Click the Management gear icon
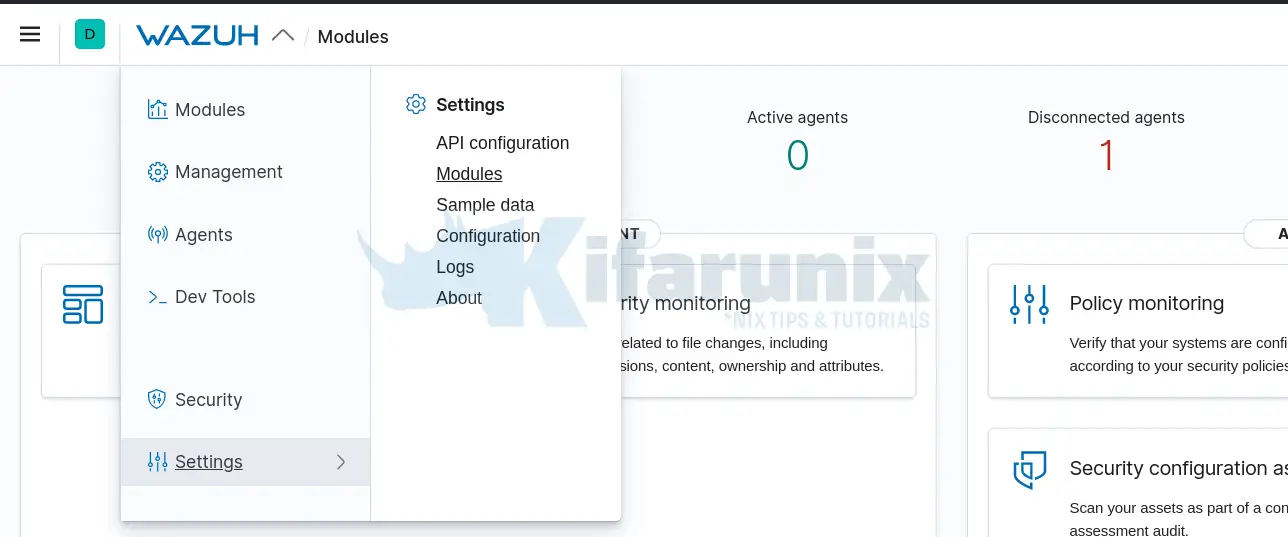The width and height of the screenshot is (1288, 537). click(x=157, y=172)
